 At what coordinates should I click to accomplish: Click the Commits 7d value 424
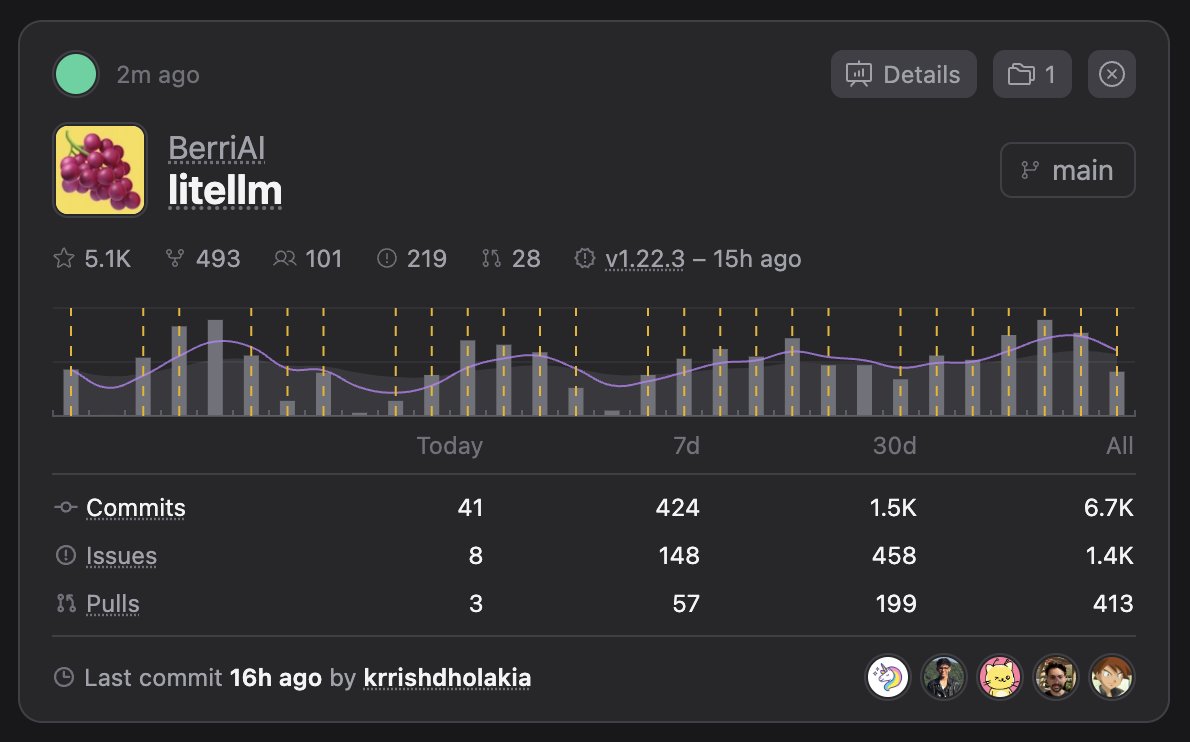(678, 508)
